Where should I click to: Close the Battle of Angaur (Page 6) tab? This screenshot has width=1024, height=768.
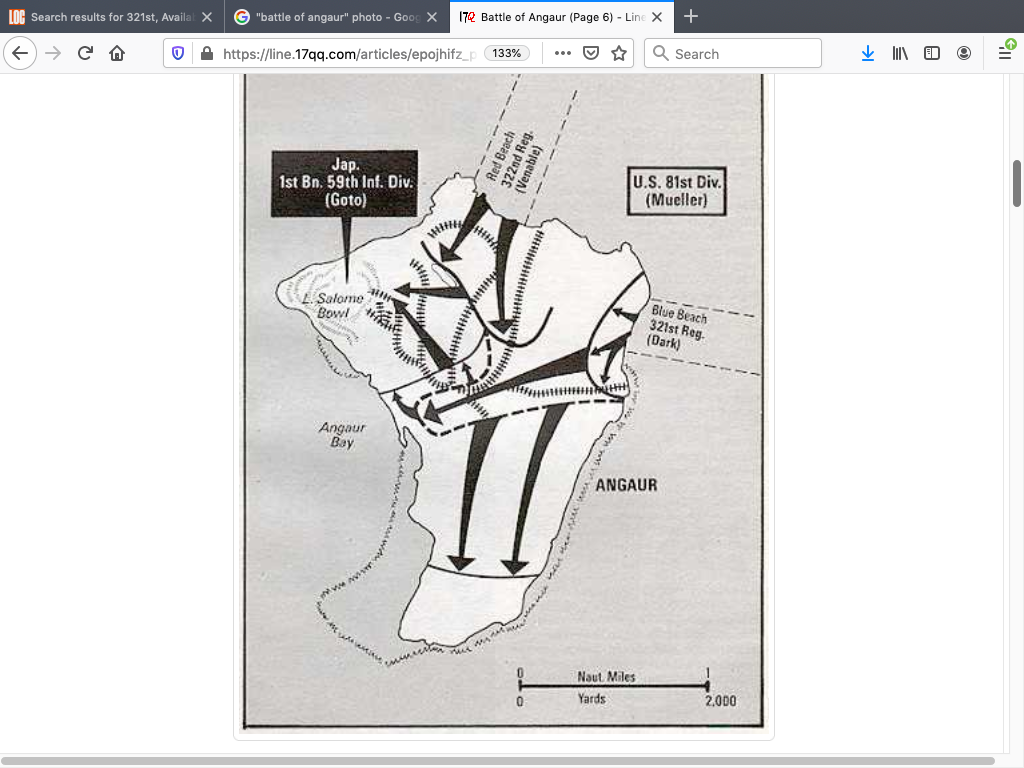tap(656, 17)
